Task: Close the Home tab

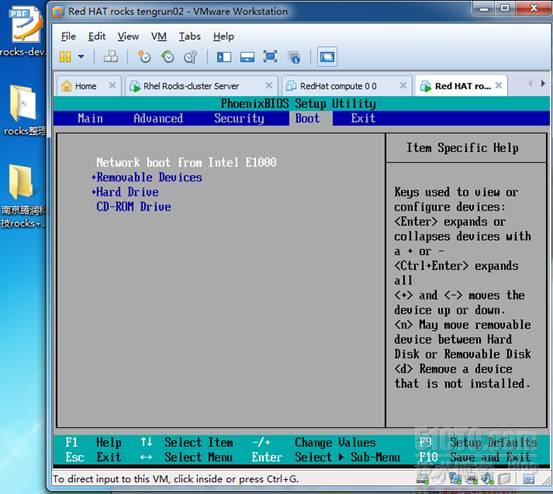Action: 112,85
